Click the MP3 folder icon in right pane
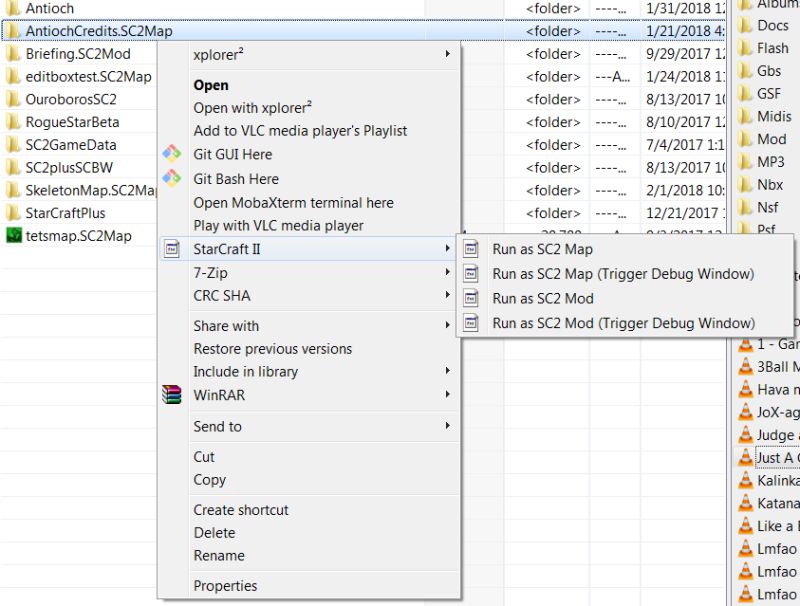 [746, 162]
